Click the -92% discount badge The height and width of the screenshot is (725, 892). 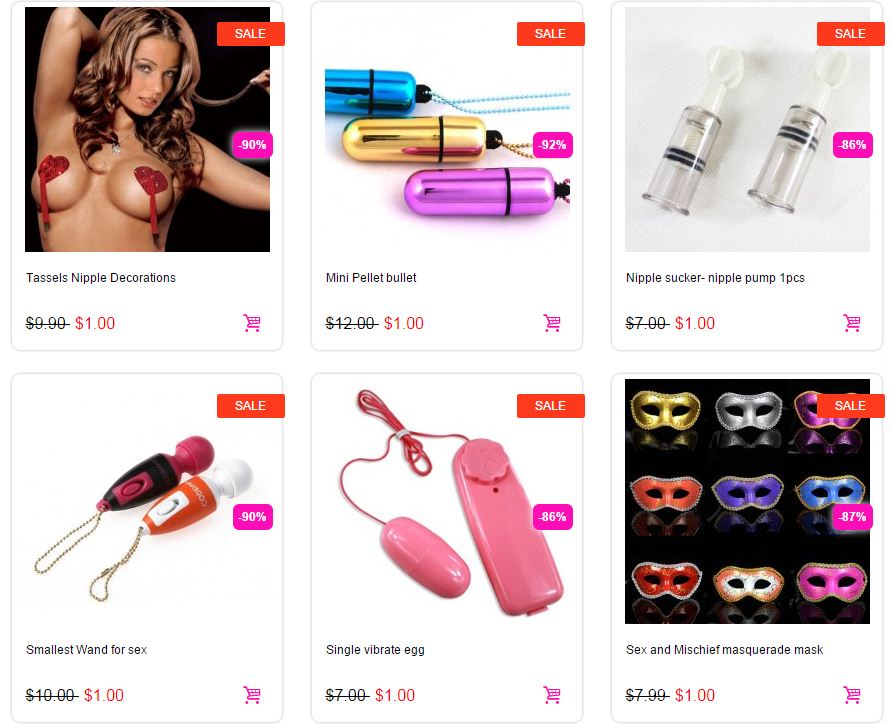click(x=552, y=145)
